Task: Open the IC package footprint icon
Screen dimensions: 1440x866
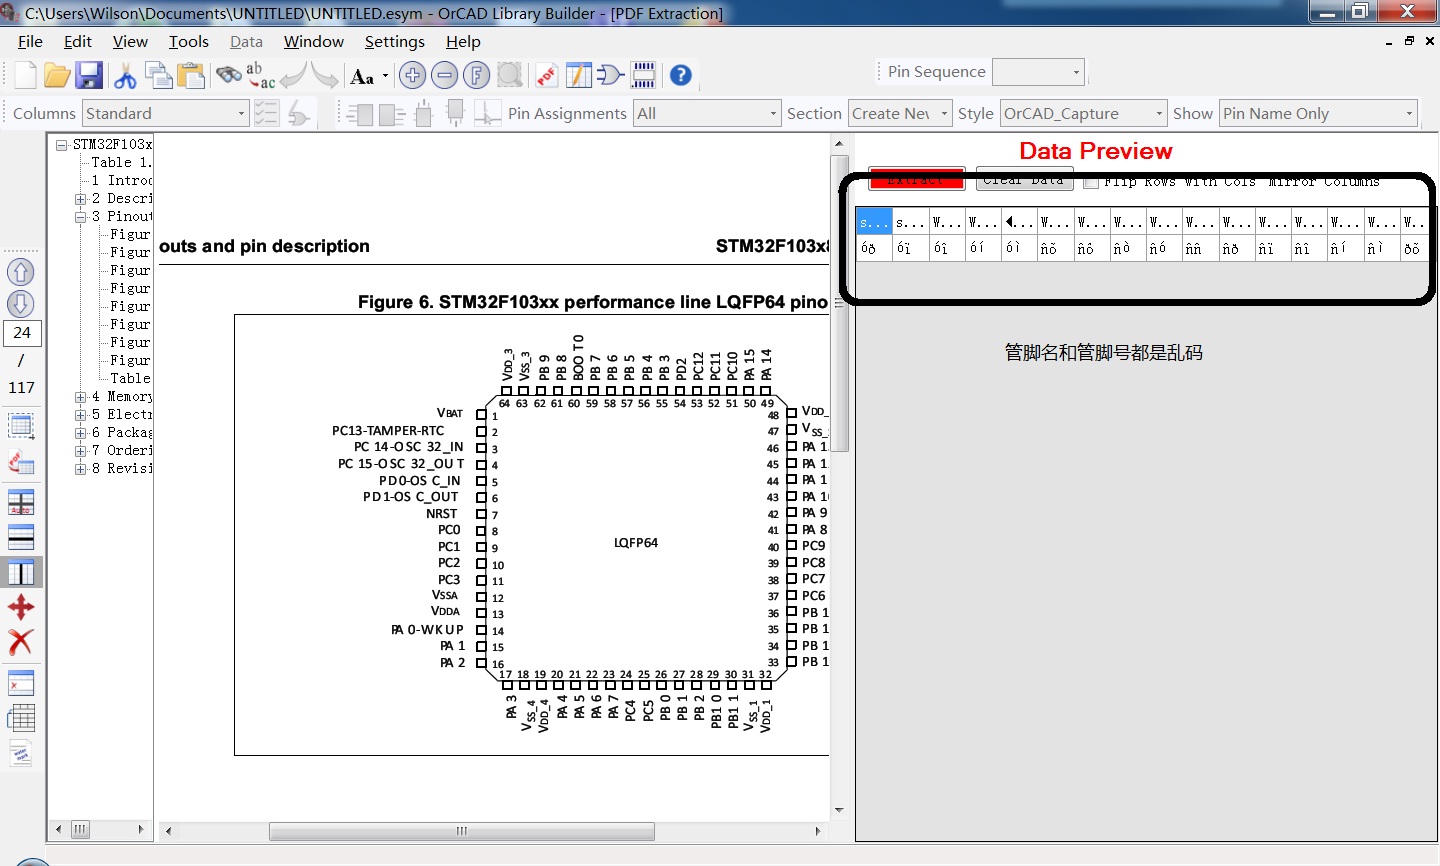Action: click(x=644, y=75)
